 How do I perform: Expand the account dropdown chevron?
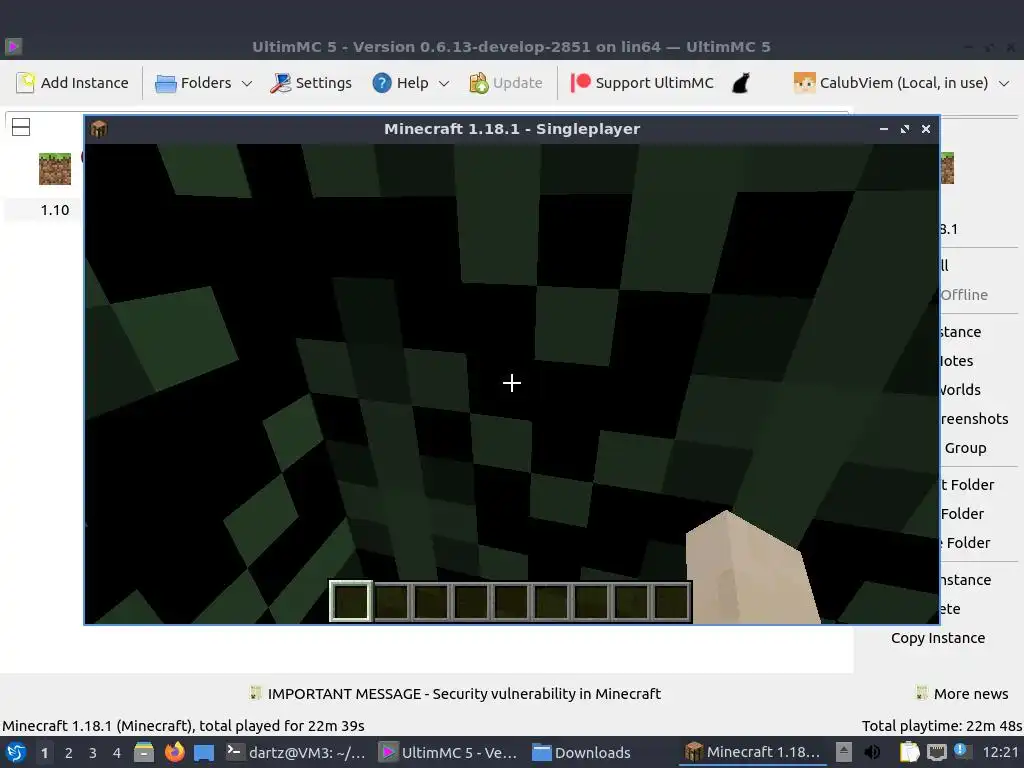click(1004, 84)
